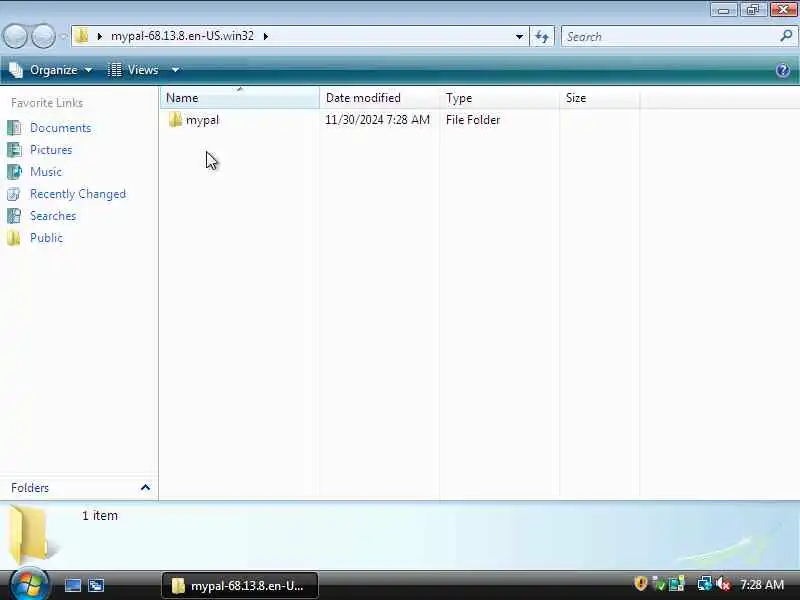The image size is (800, 600).
Task: Click the magnifier search icon
Action: [786, 36]
